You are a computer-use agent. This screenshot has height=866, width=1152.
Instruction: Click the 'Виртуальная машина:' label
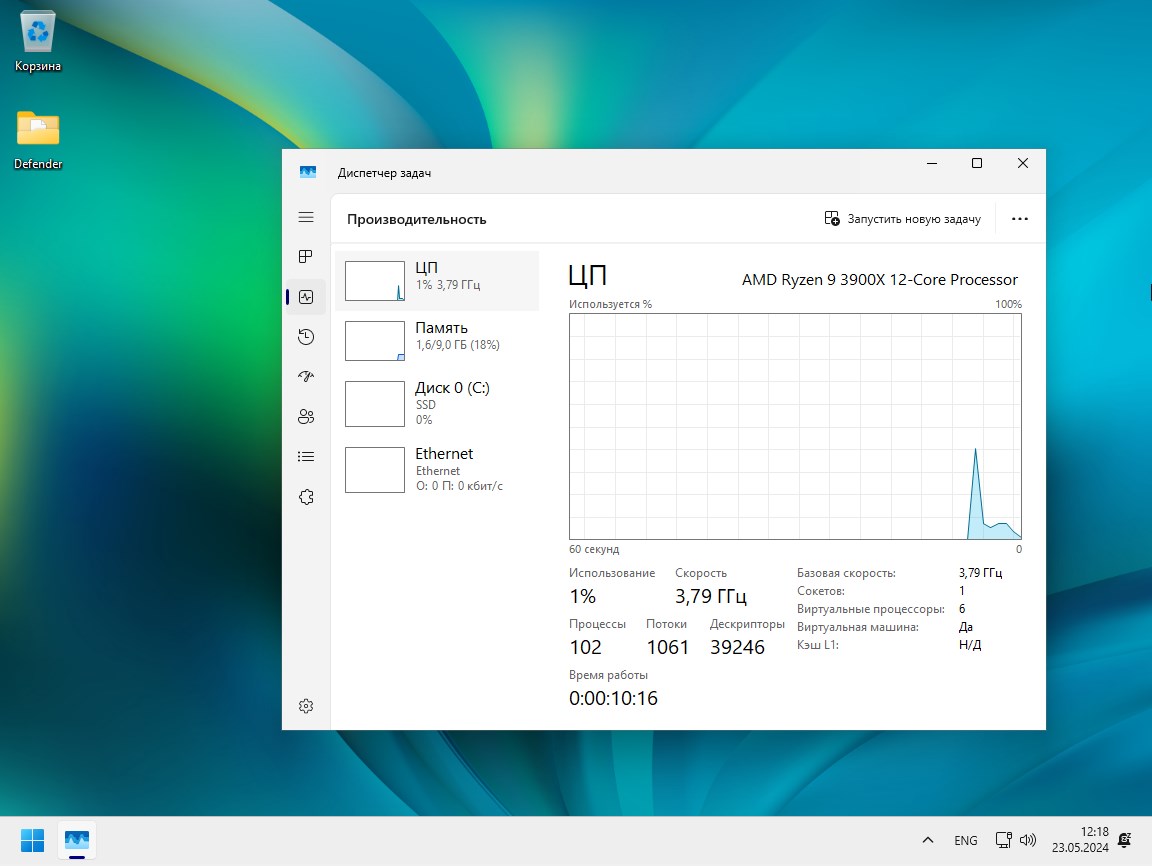tap(857, 627)
